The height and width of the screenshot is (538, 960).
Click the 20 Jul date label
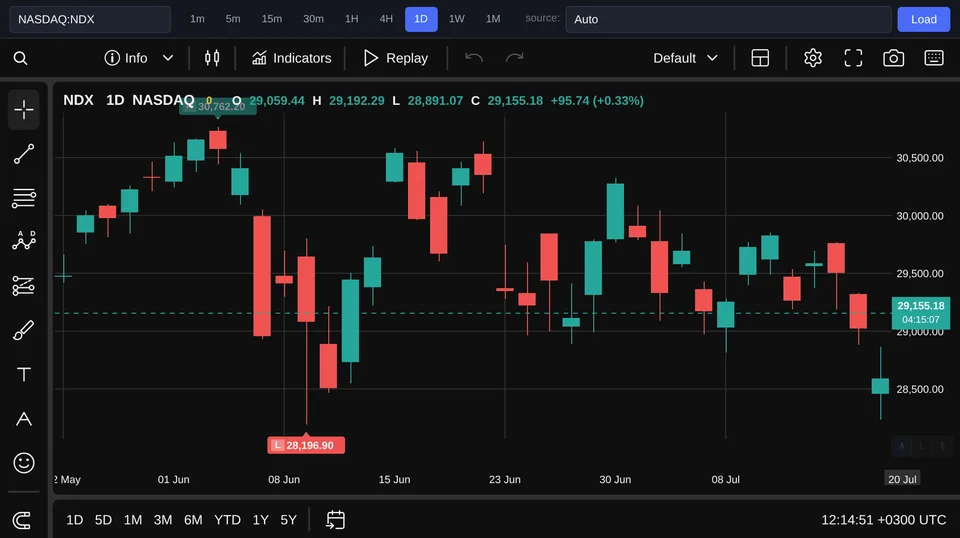[902, 479]
